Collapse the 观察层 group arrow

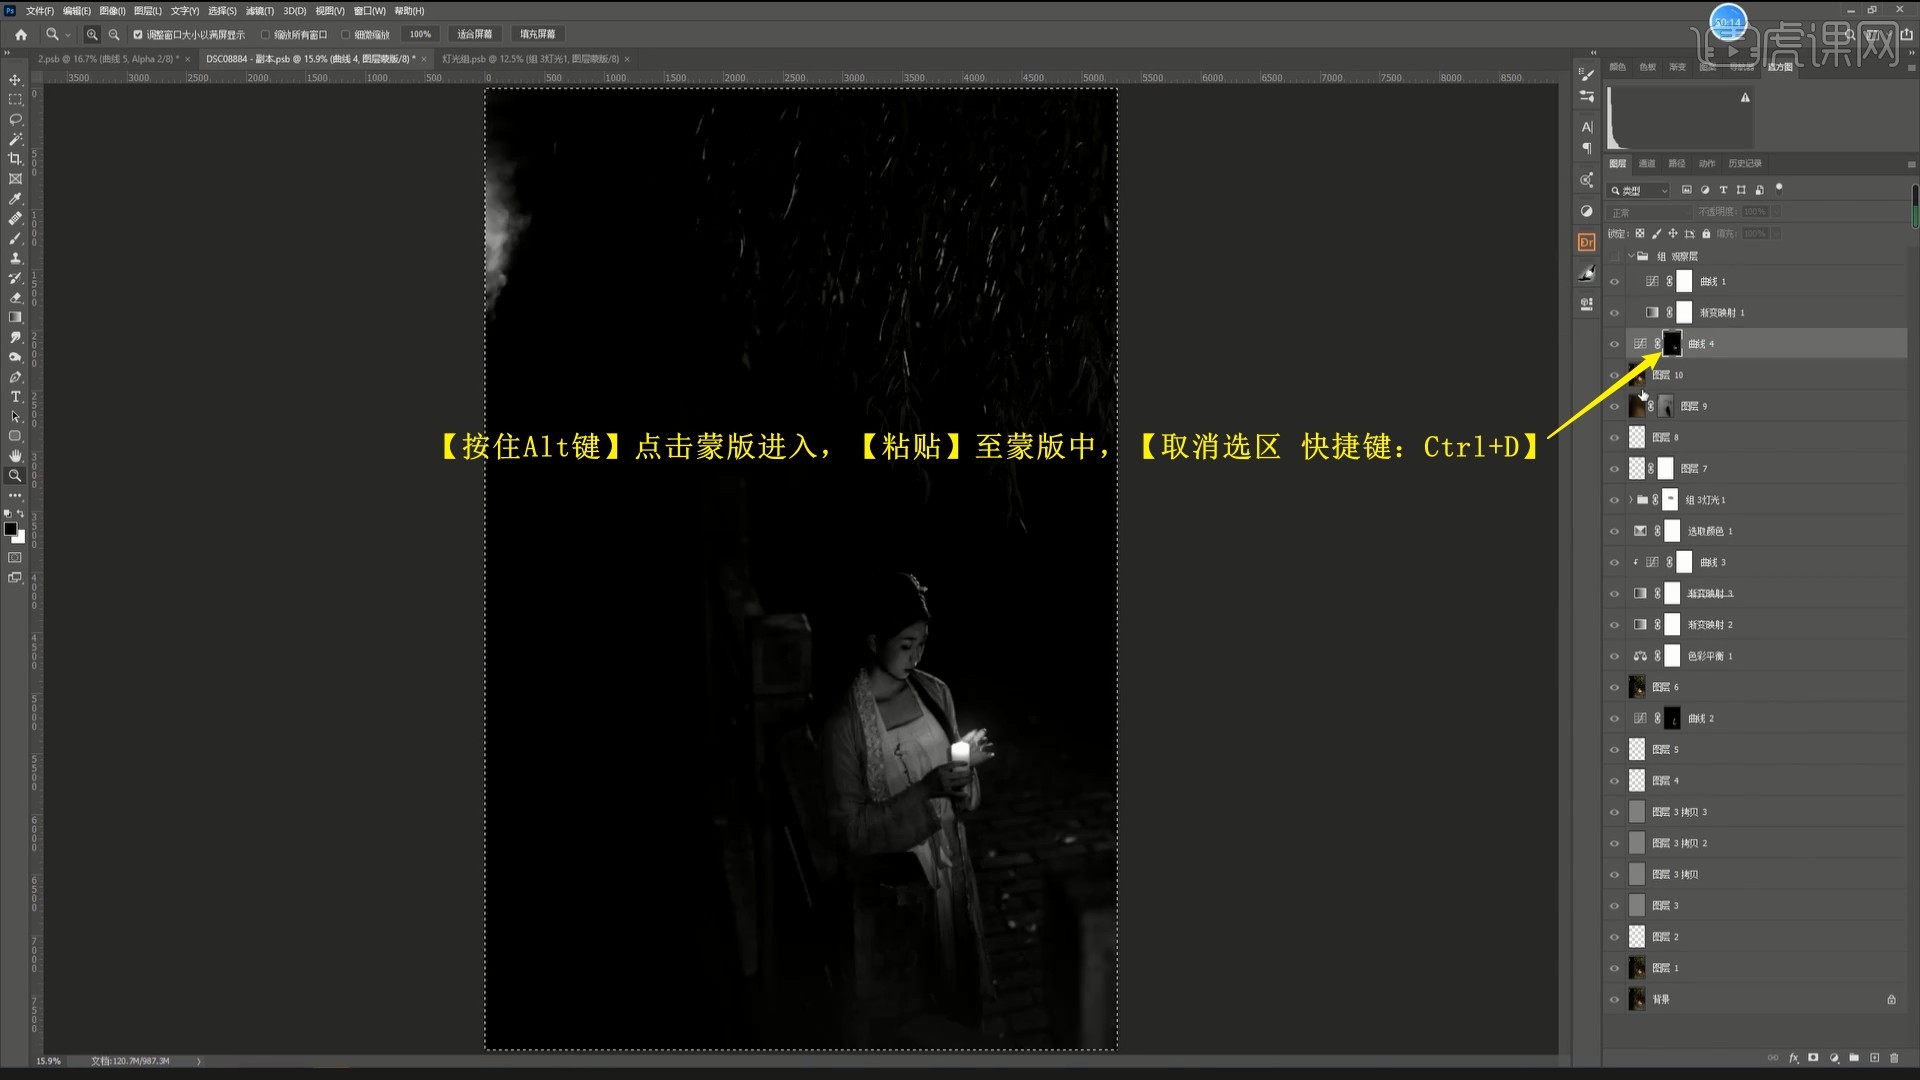(1631, 256)
